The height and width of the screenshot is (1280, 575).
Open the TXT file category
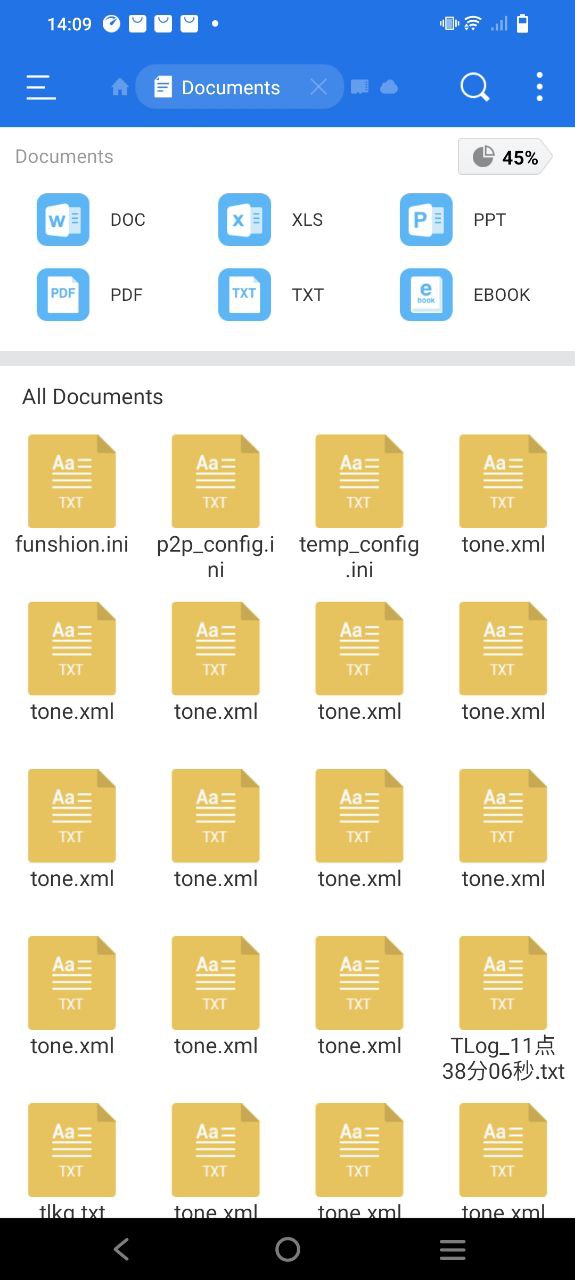272,295
